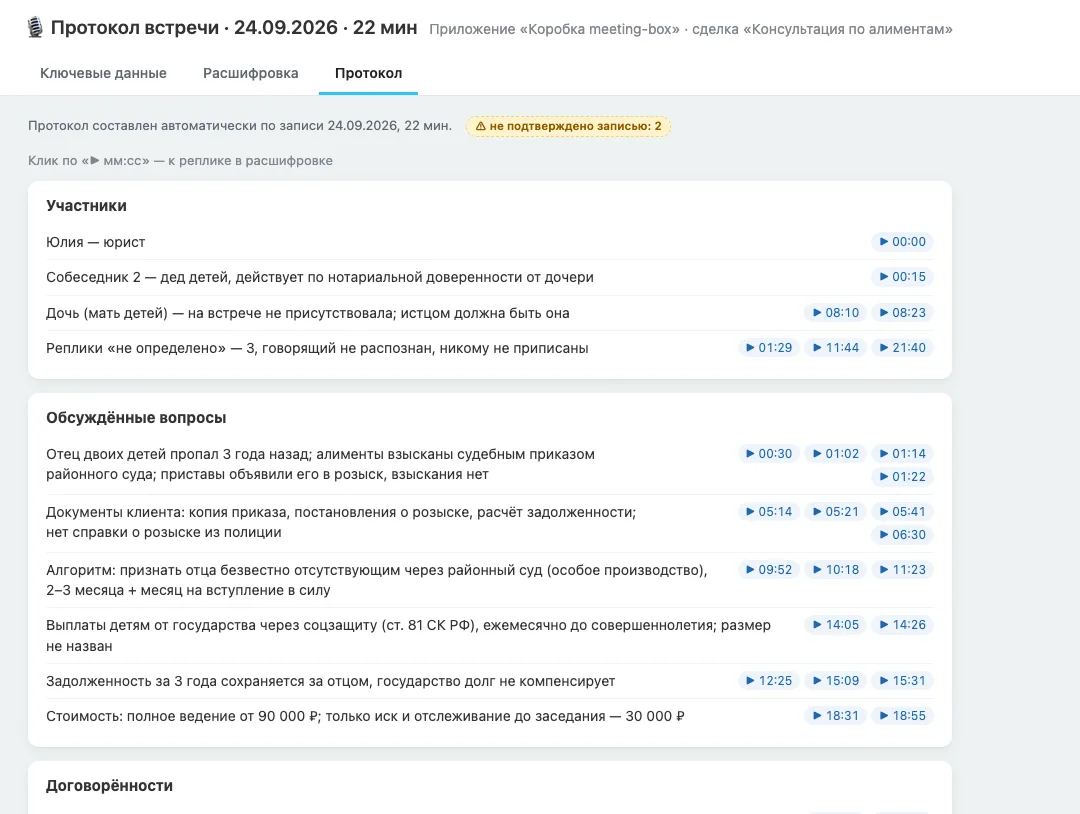Go to the 01:22 timestamp
This screenshot has height=814, width=1080.
click(902, 477)
